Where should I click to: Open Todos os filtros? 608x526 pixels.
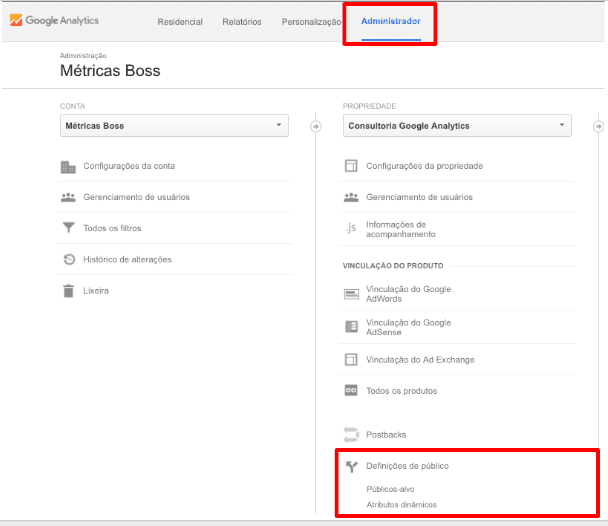point(112,228)
